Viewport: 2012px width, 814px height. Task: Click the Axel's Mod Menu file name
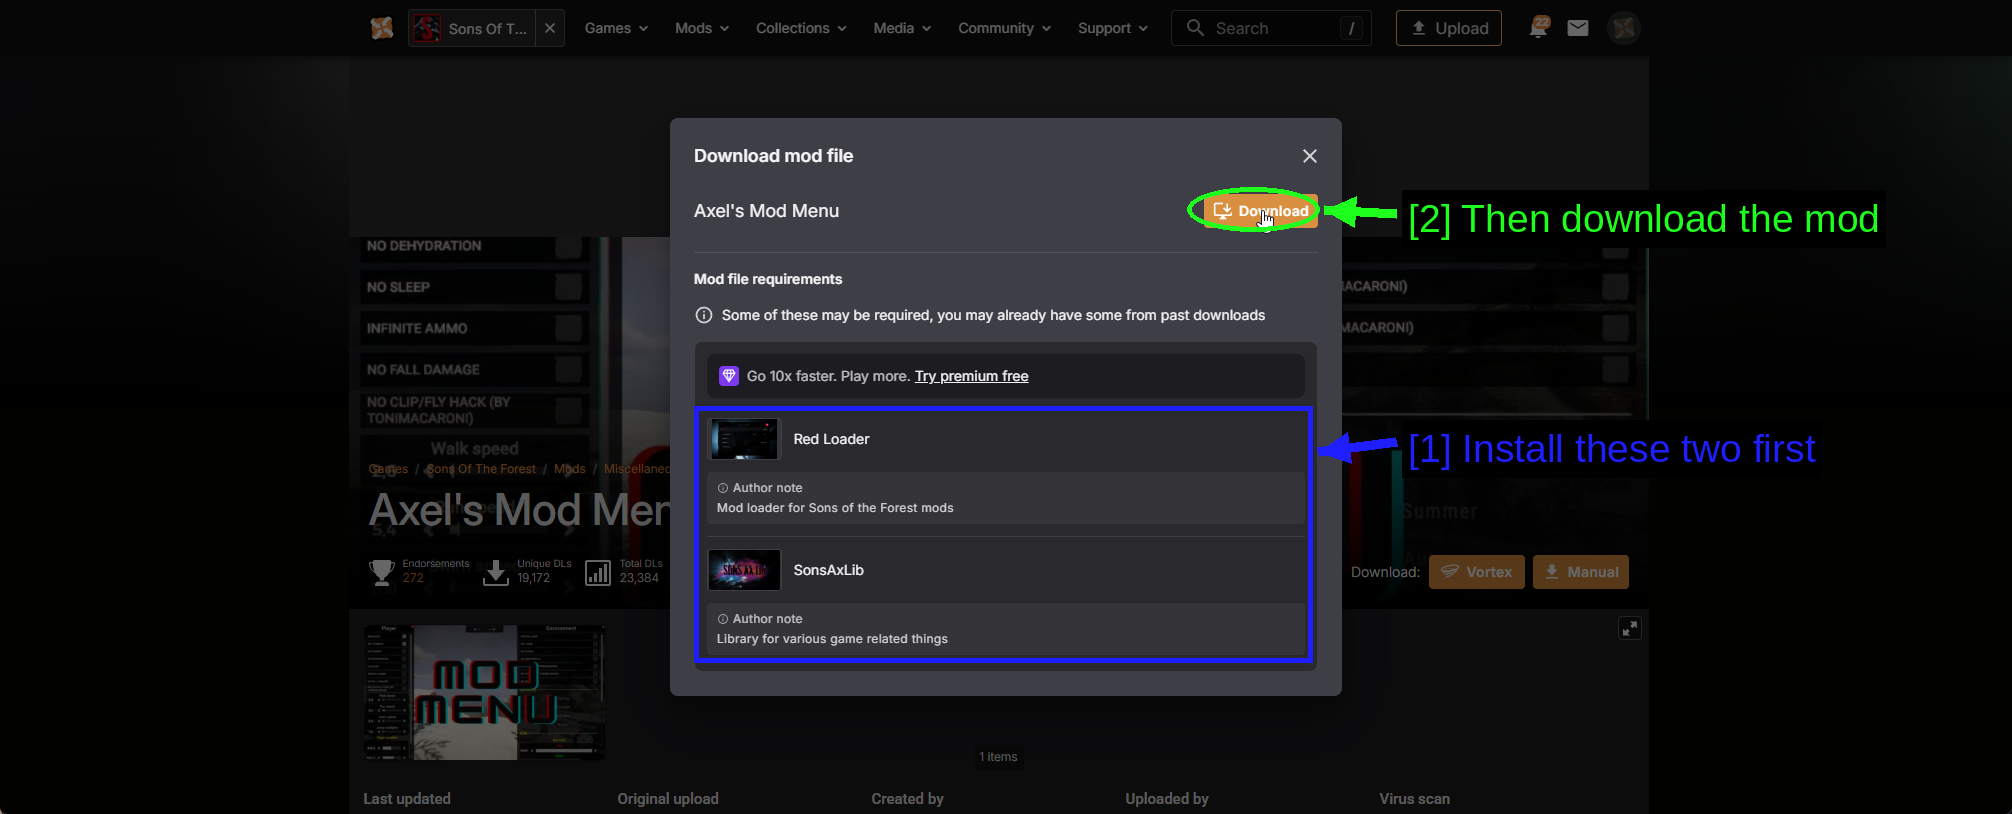tap(766, 211)
